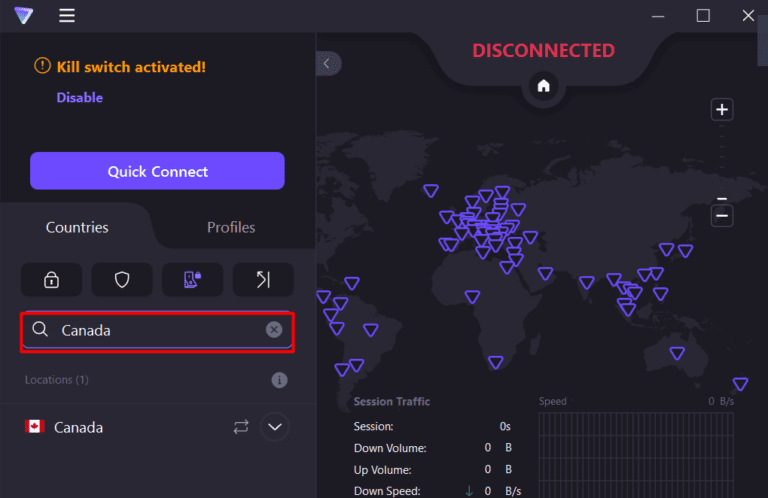Zoom out on the map

pos(722,215)
